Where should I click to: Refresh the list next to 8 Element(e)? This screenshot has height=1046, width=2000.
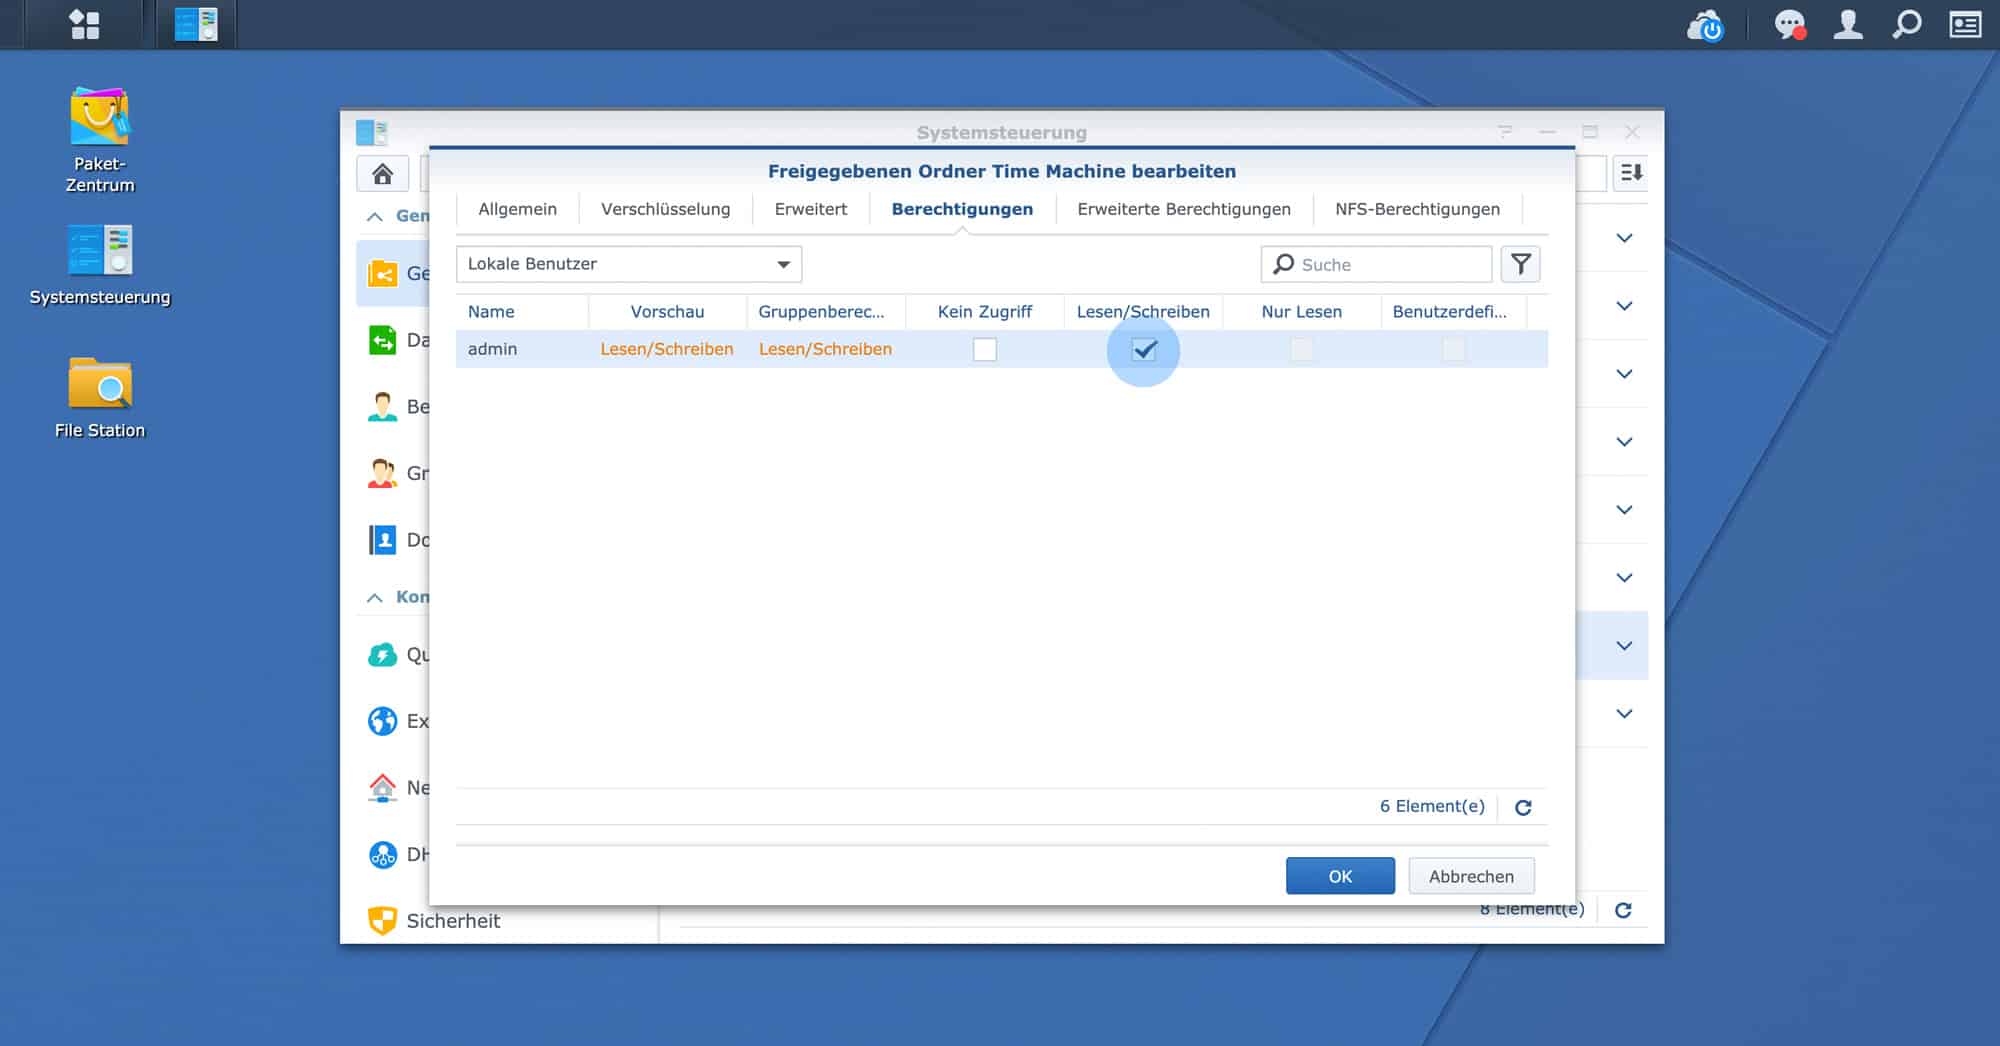click(1623, 910)
